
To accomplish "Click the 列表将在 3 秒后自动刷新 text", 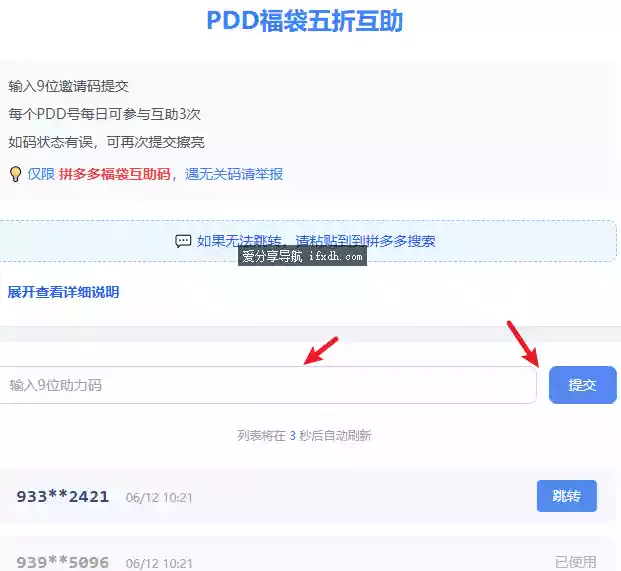I will 304,436.
